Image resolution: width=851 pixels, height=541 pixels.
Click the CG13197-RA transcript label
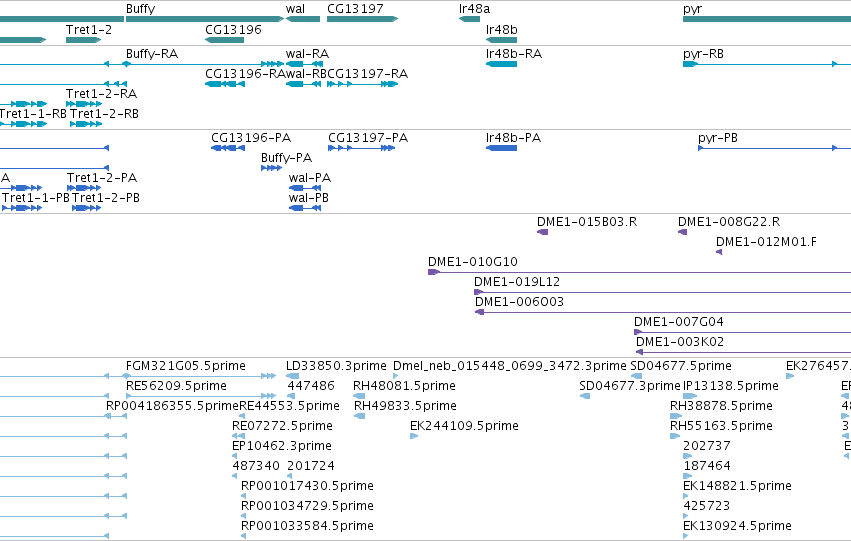367,74
